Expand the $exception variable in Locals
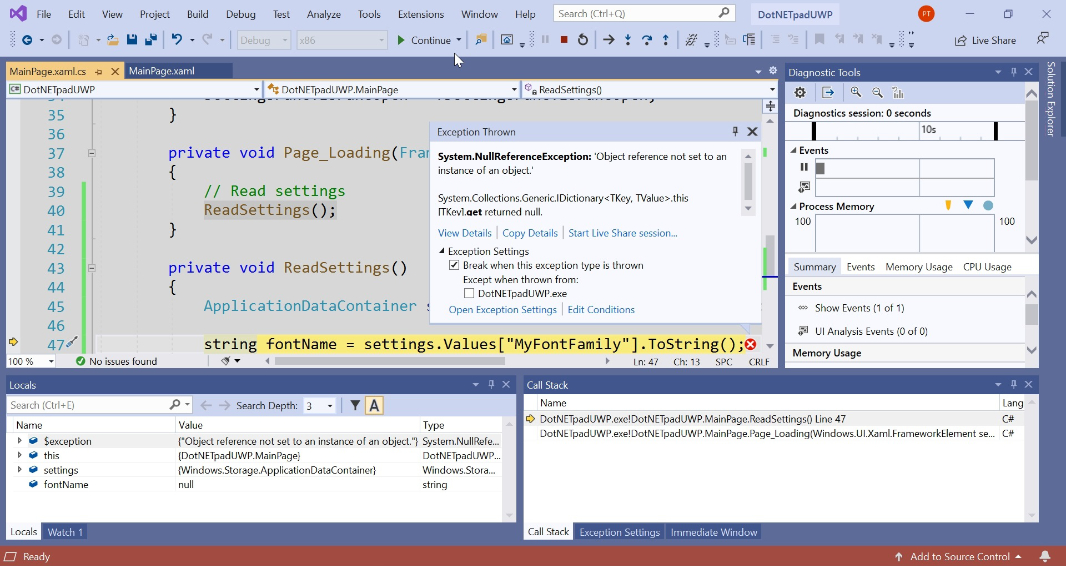This screenshot has width=1066, height=566. pyautogui.click(x=19, y=440)
